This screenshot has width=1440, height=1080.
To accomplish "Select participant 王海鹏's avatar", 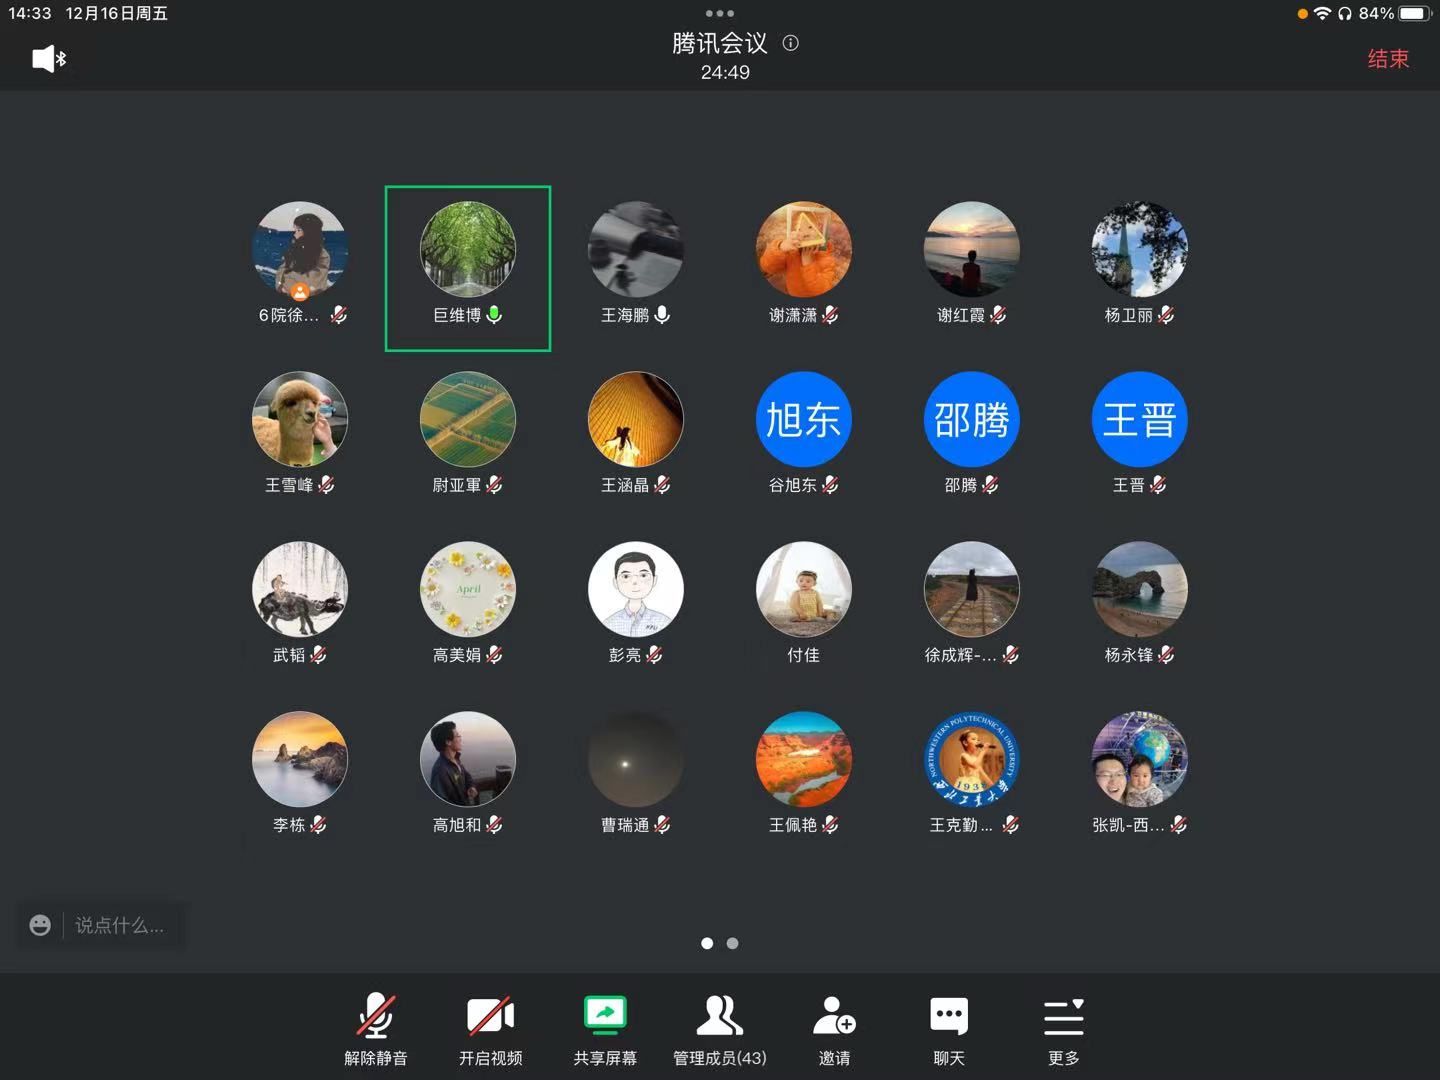I will 635,249.
